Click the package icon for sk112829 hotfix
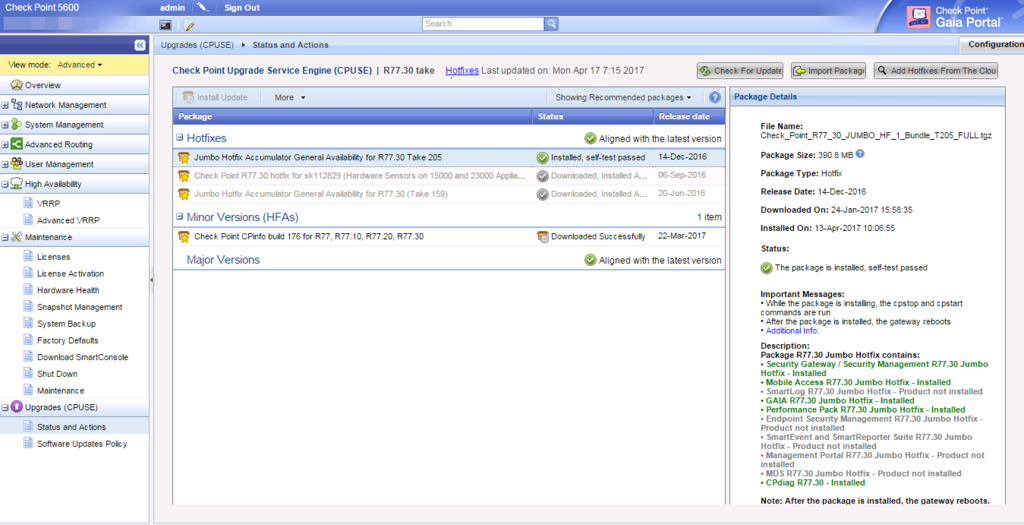Screen dimensions: 1024x525 click(x=184, y=176)
